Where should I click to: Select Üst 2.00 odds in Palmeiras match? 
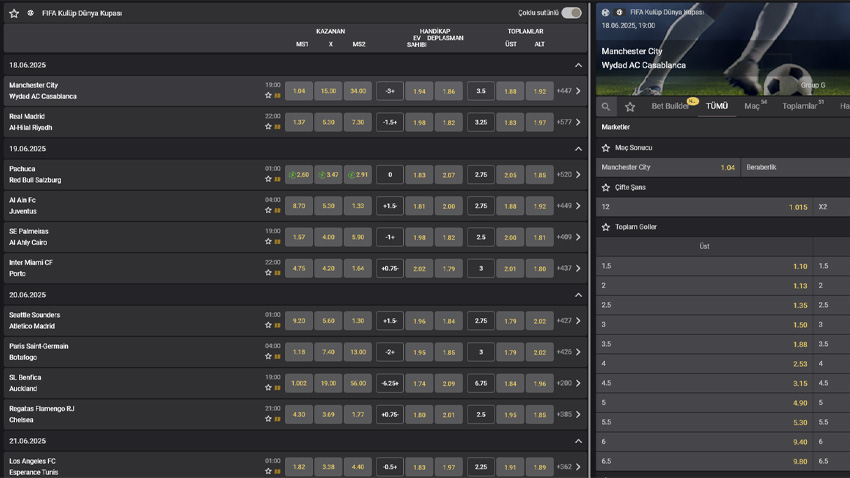click(x=510, y=237)
